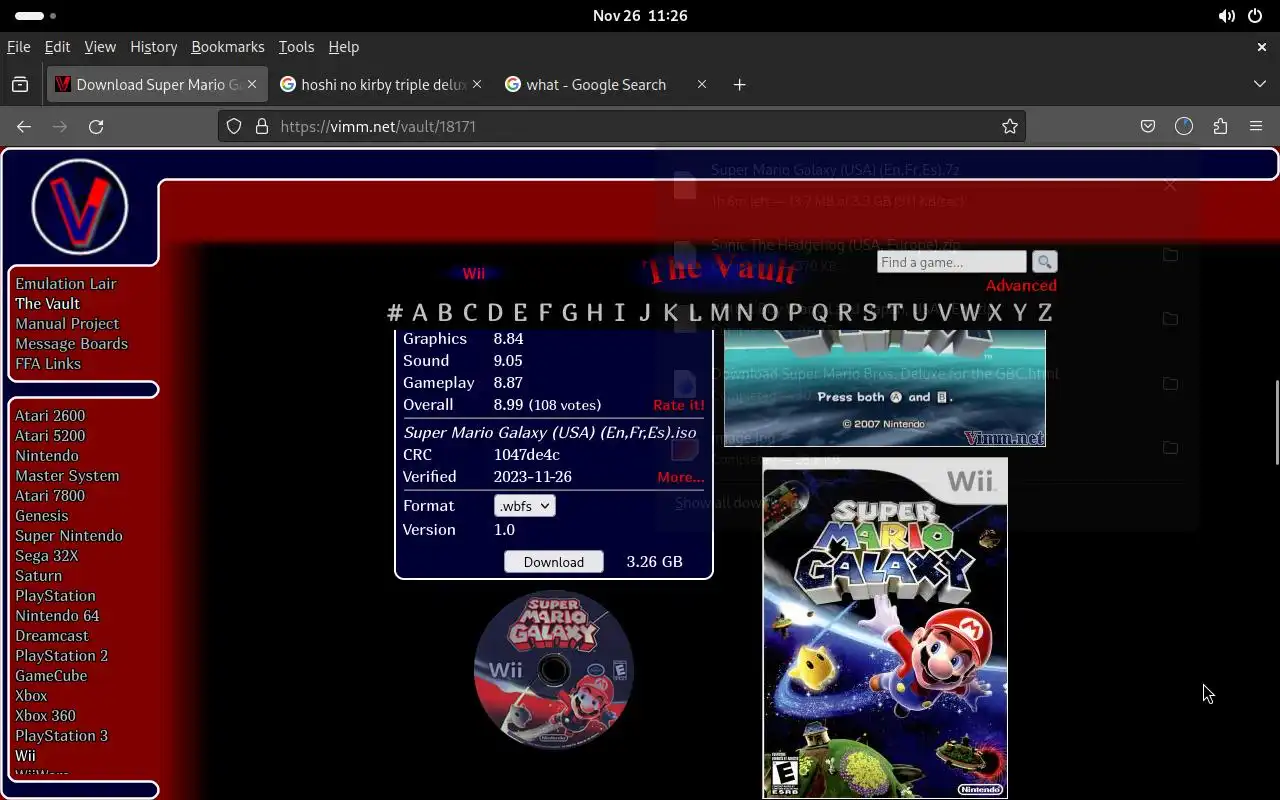Close the what - Google Search tab
This screenshot has width=1280, height=800.
(x=702, y=85)
